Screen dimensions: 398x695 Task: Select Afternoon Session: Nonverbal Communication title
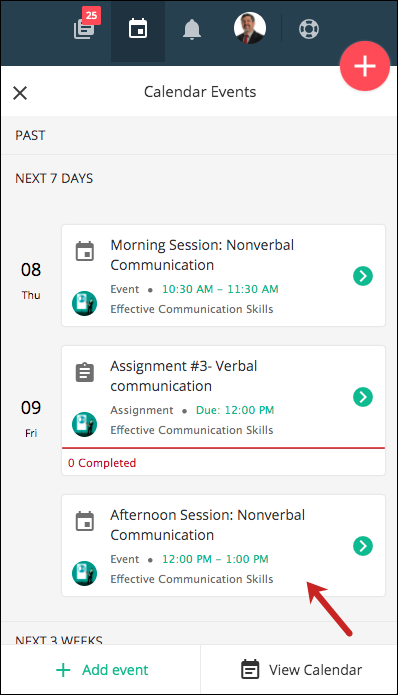coord(207,525)
